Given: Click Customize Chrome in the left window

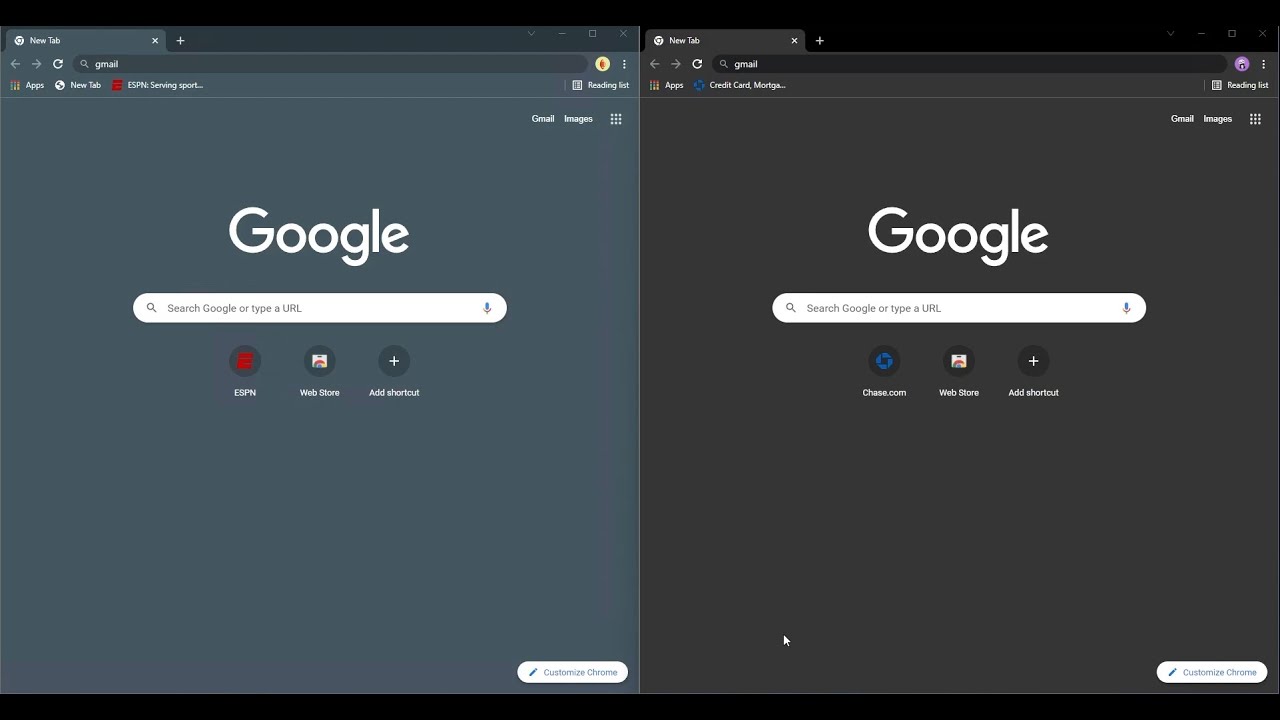Looking at the screenshot, I should coord(572,672).
